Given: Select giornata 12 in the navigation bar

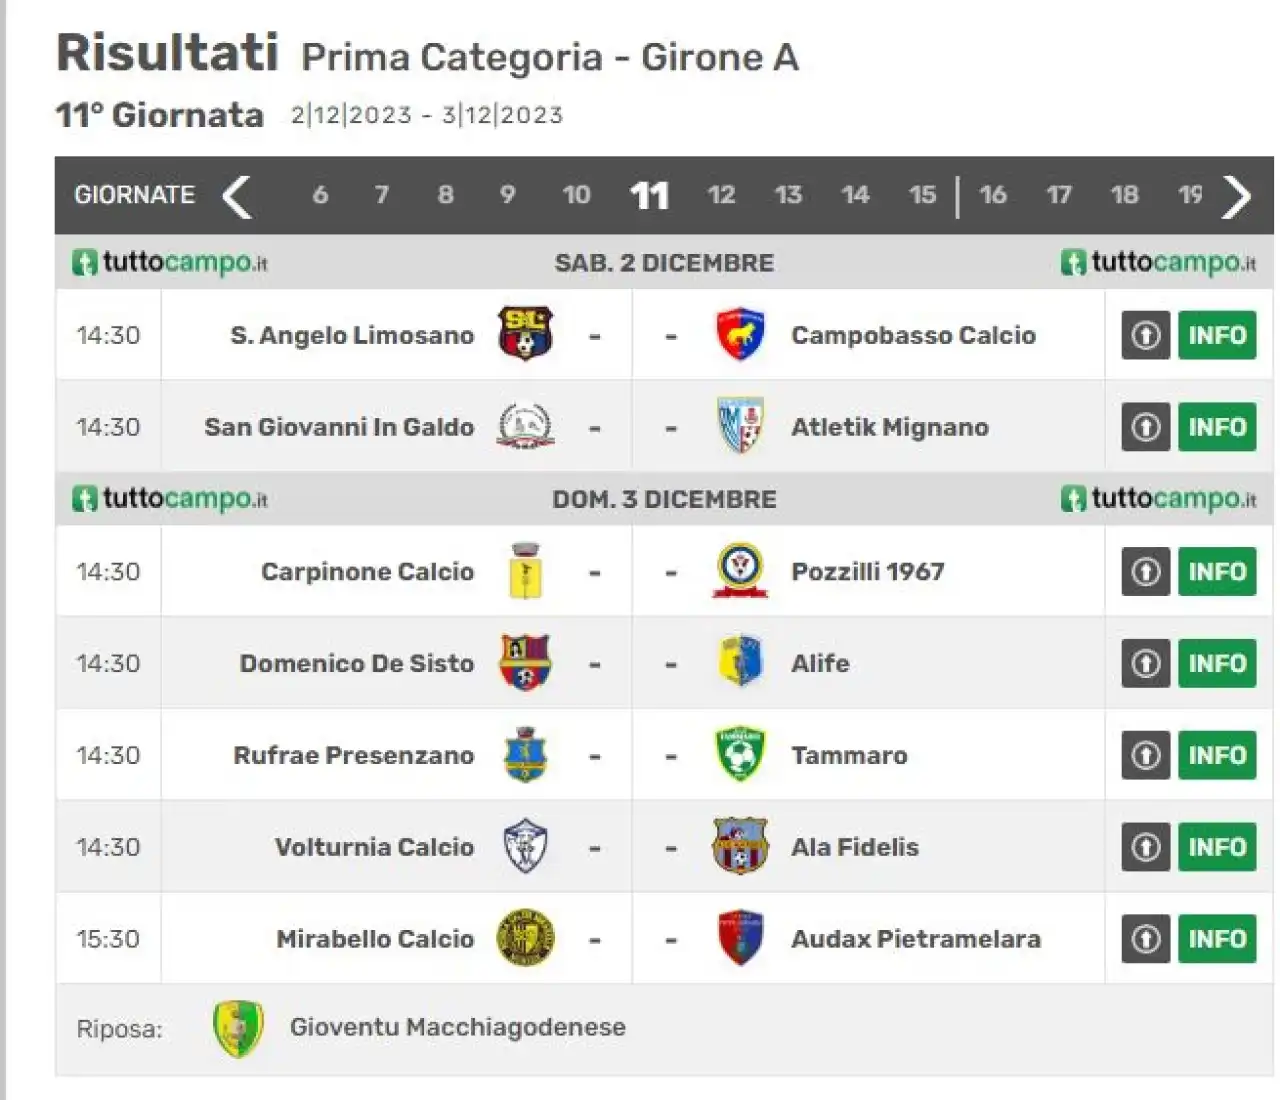Looking at the screenshot, I should click(721, 195).
